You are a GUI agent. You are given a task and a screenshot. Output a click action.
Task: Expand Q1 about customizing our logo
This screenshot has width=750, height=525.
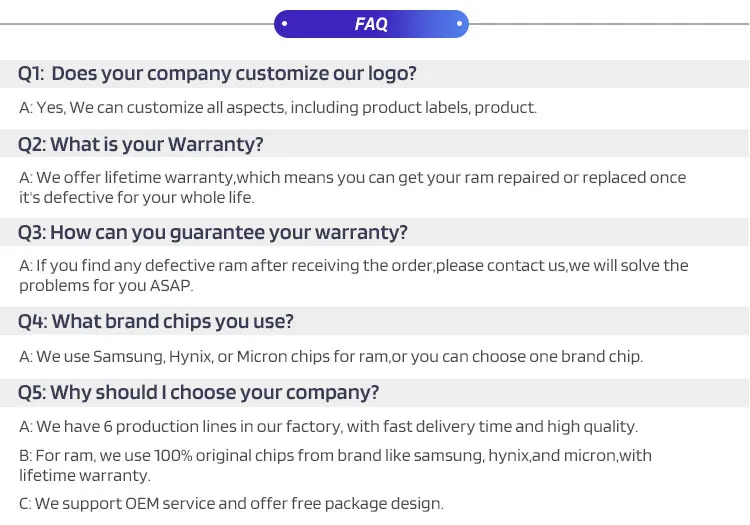point(217,73)
